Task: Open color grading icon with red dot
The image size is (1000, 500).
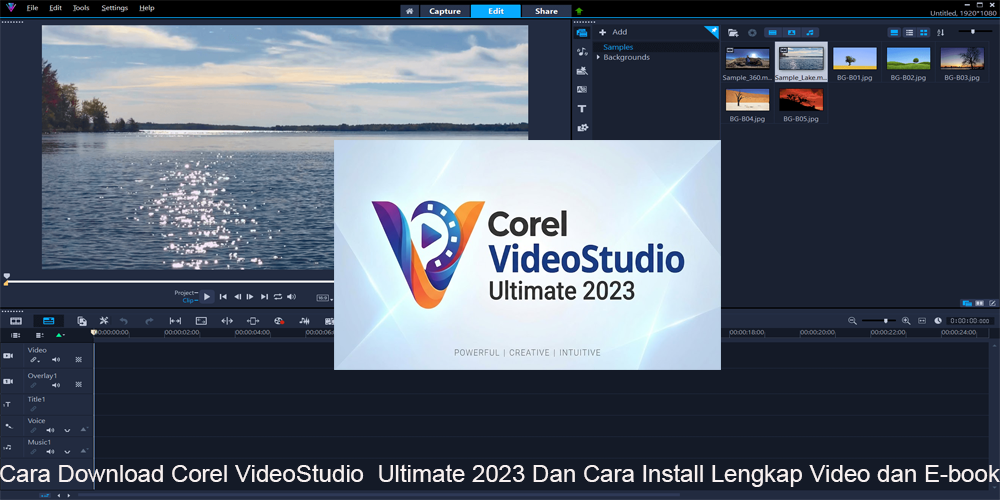Action: coord(279,321)
